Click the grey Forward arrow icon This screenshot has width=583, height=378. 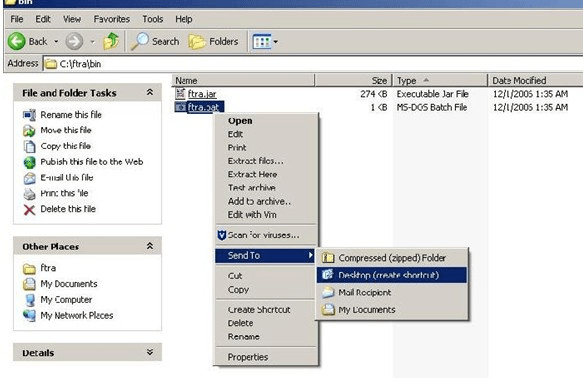(x=74, y=41)
